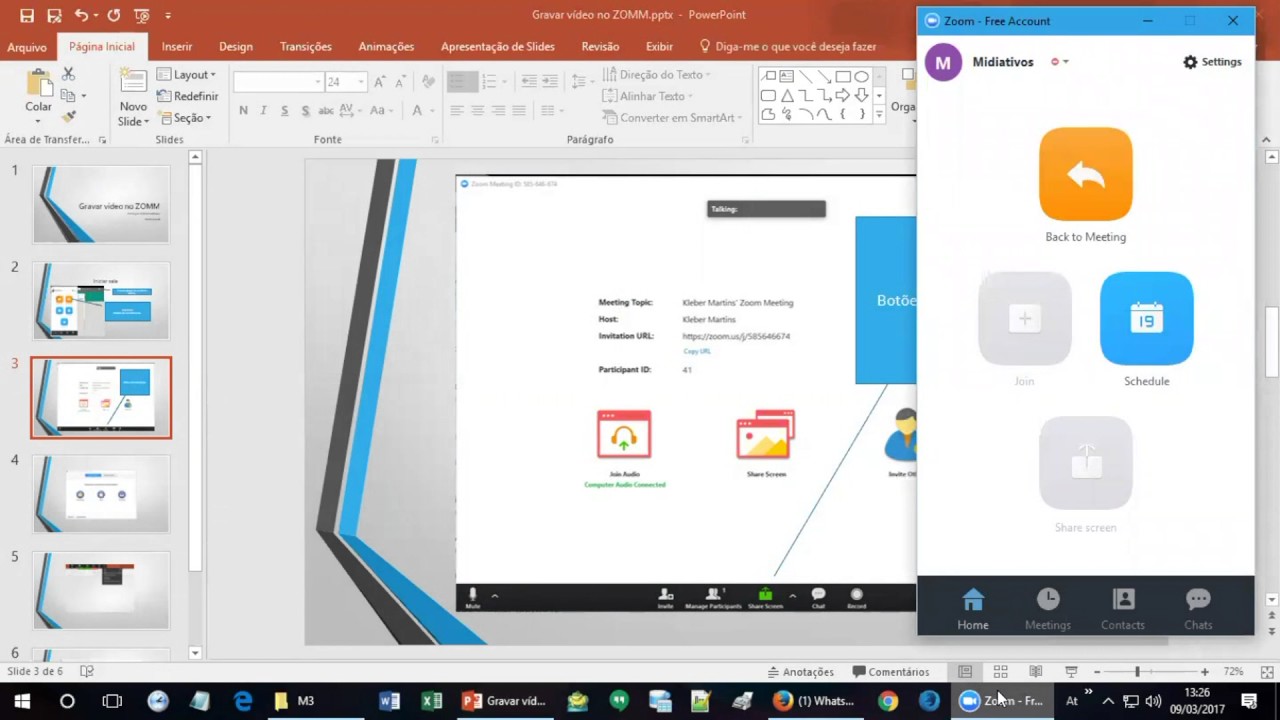Go to Zoom Contacts tab

[1123, 609]
